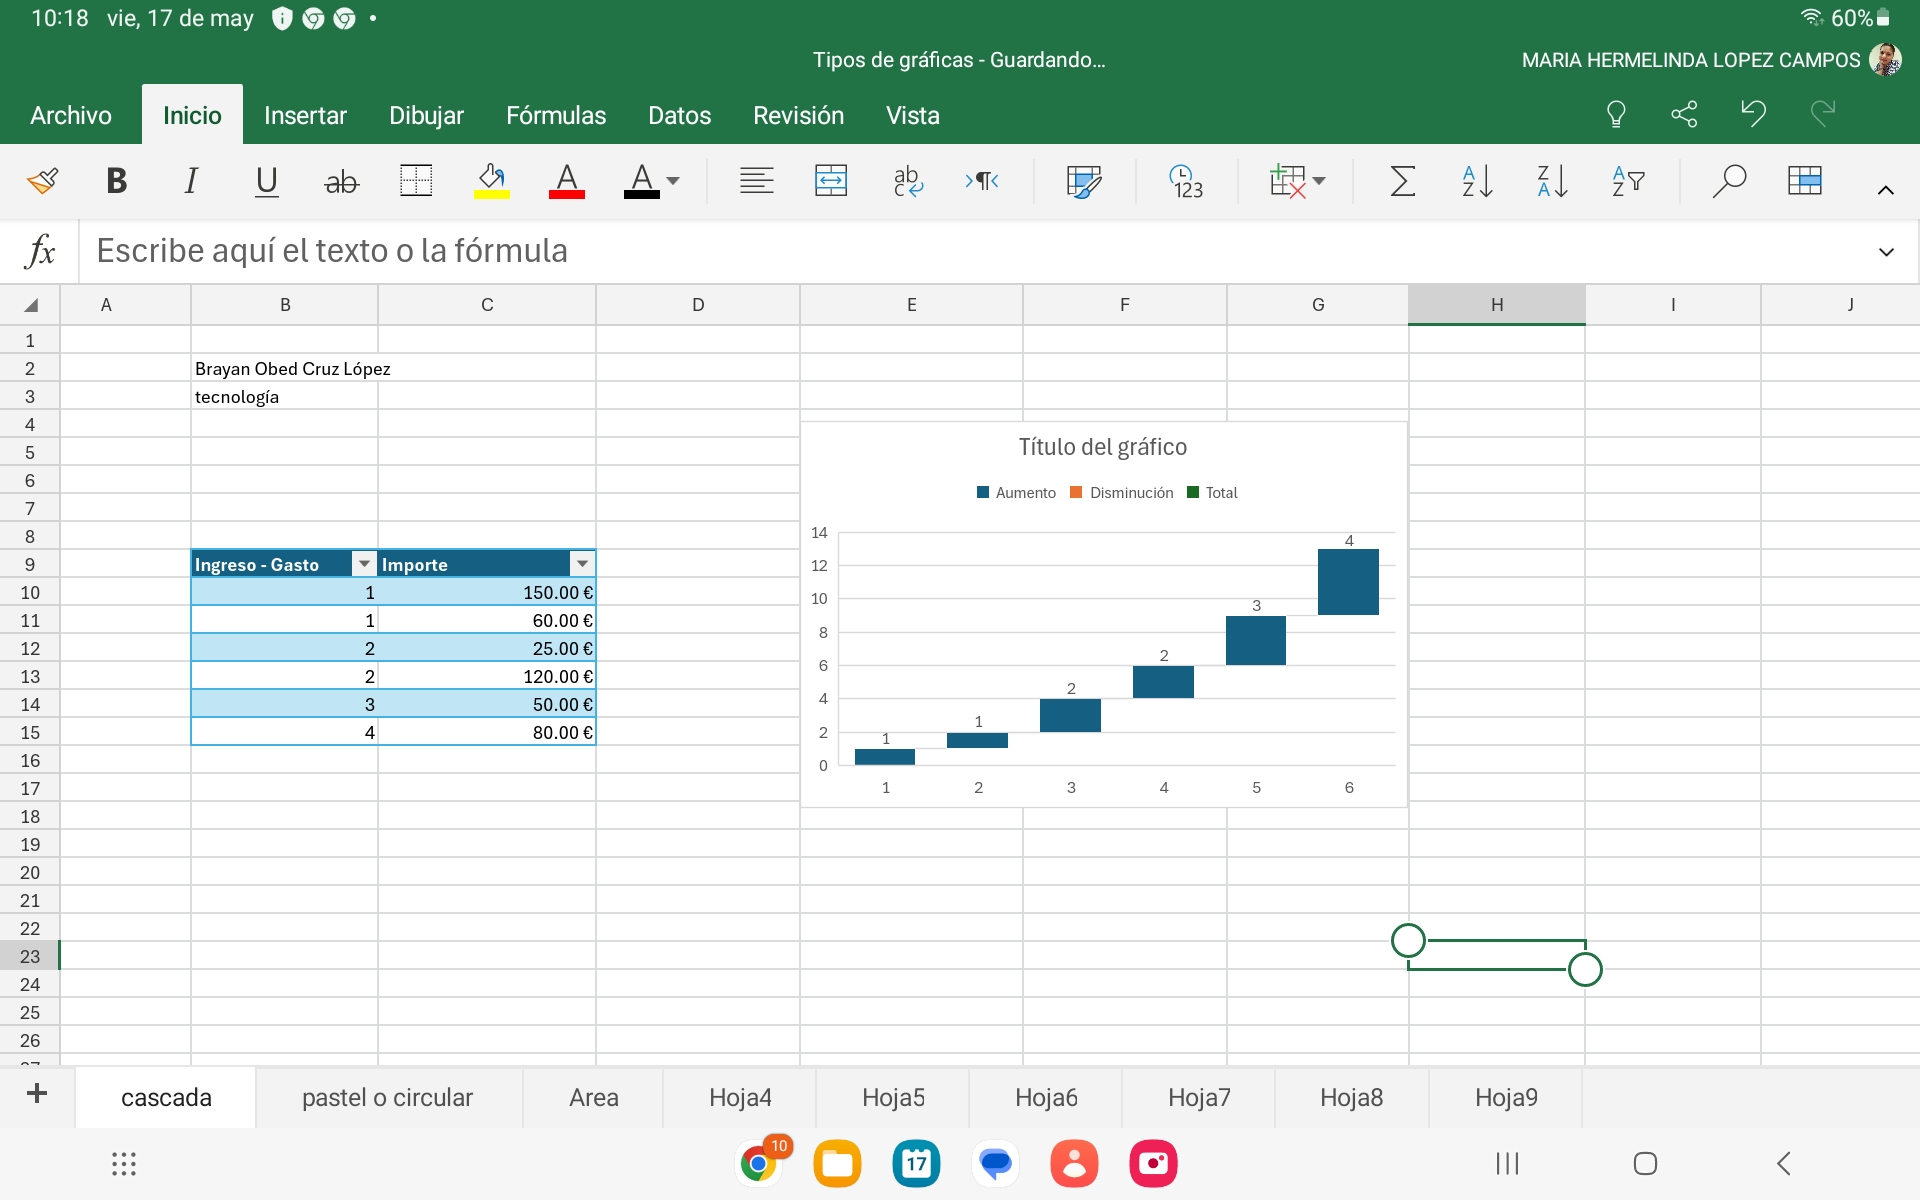Undo the last action
The width and height of the screenshot is (1920, 1200).
point(1753,114)
